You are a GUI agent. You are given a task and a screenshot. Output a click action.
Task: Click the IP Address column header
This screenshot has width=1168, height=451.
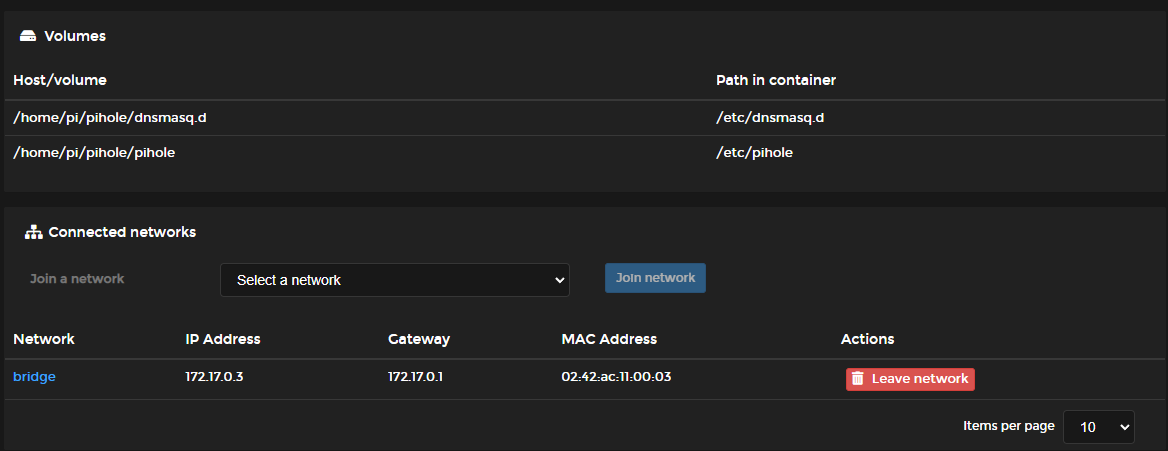click(223, 339)
